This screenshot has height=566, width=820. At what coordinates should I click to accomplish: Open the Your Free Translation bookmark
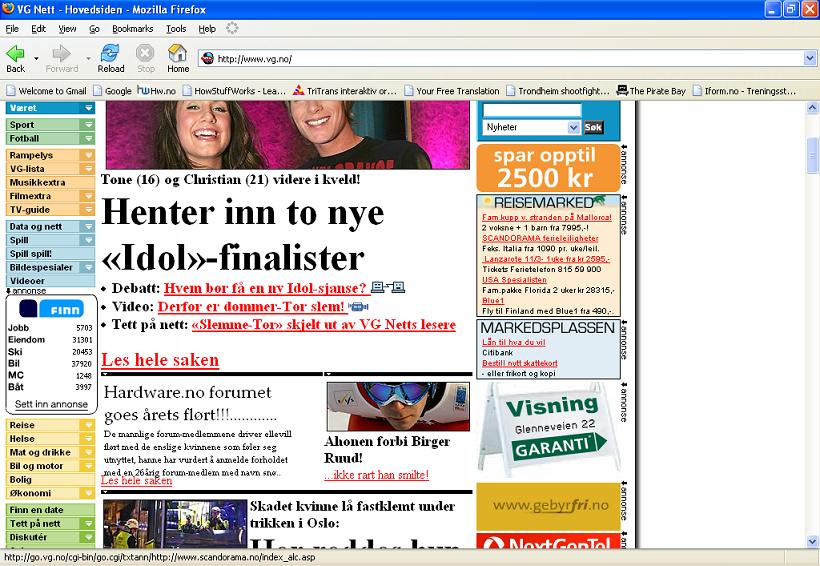452,91
